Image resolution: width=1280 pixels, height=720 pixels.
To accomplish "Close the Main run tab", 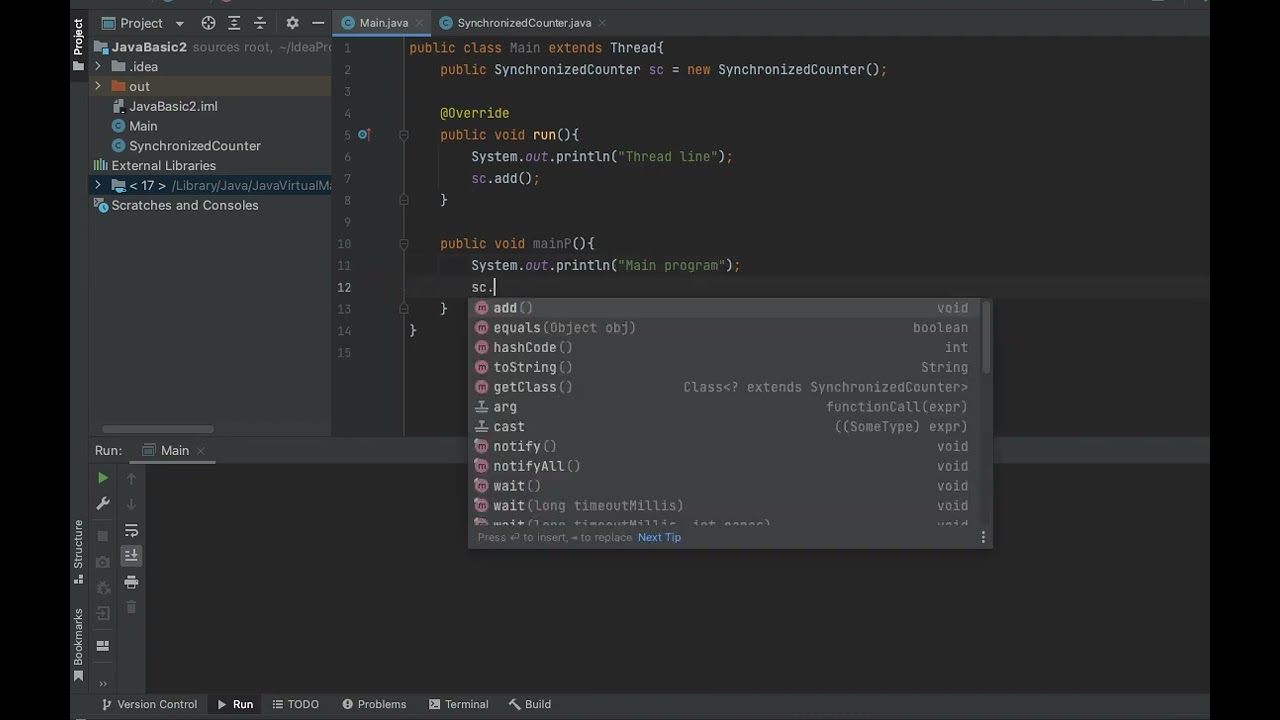I will 200,451.
